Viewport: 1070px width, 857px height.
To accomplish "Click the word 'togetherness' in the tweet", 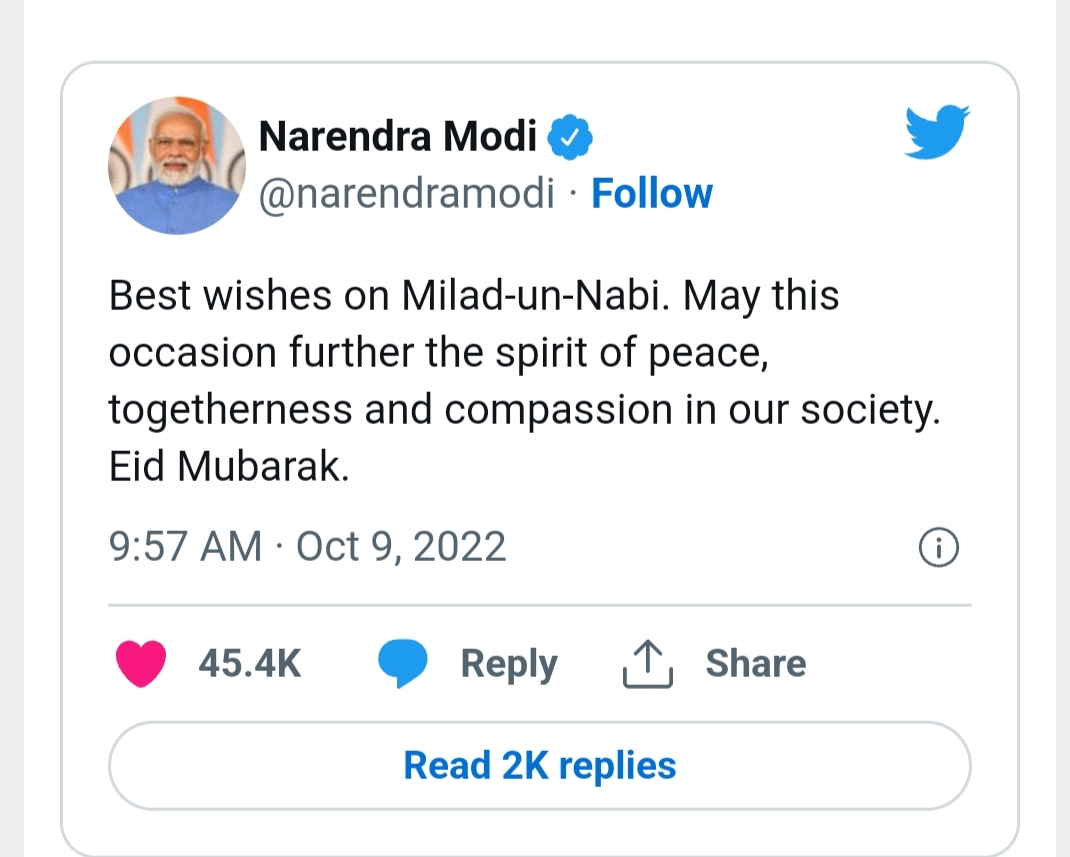I will click(x=231, y=412).
